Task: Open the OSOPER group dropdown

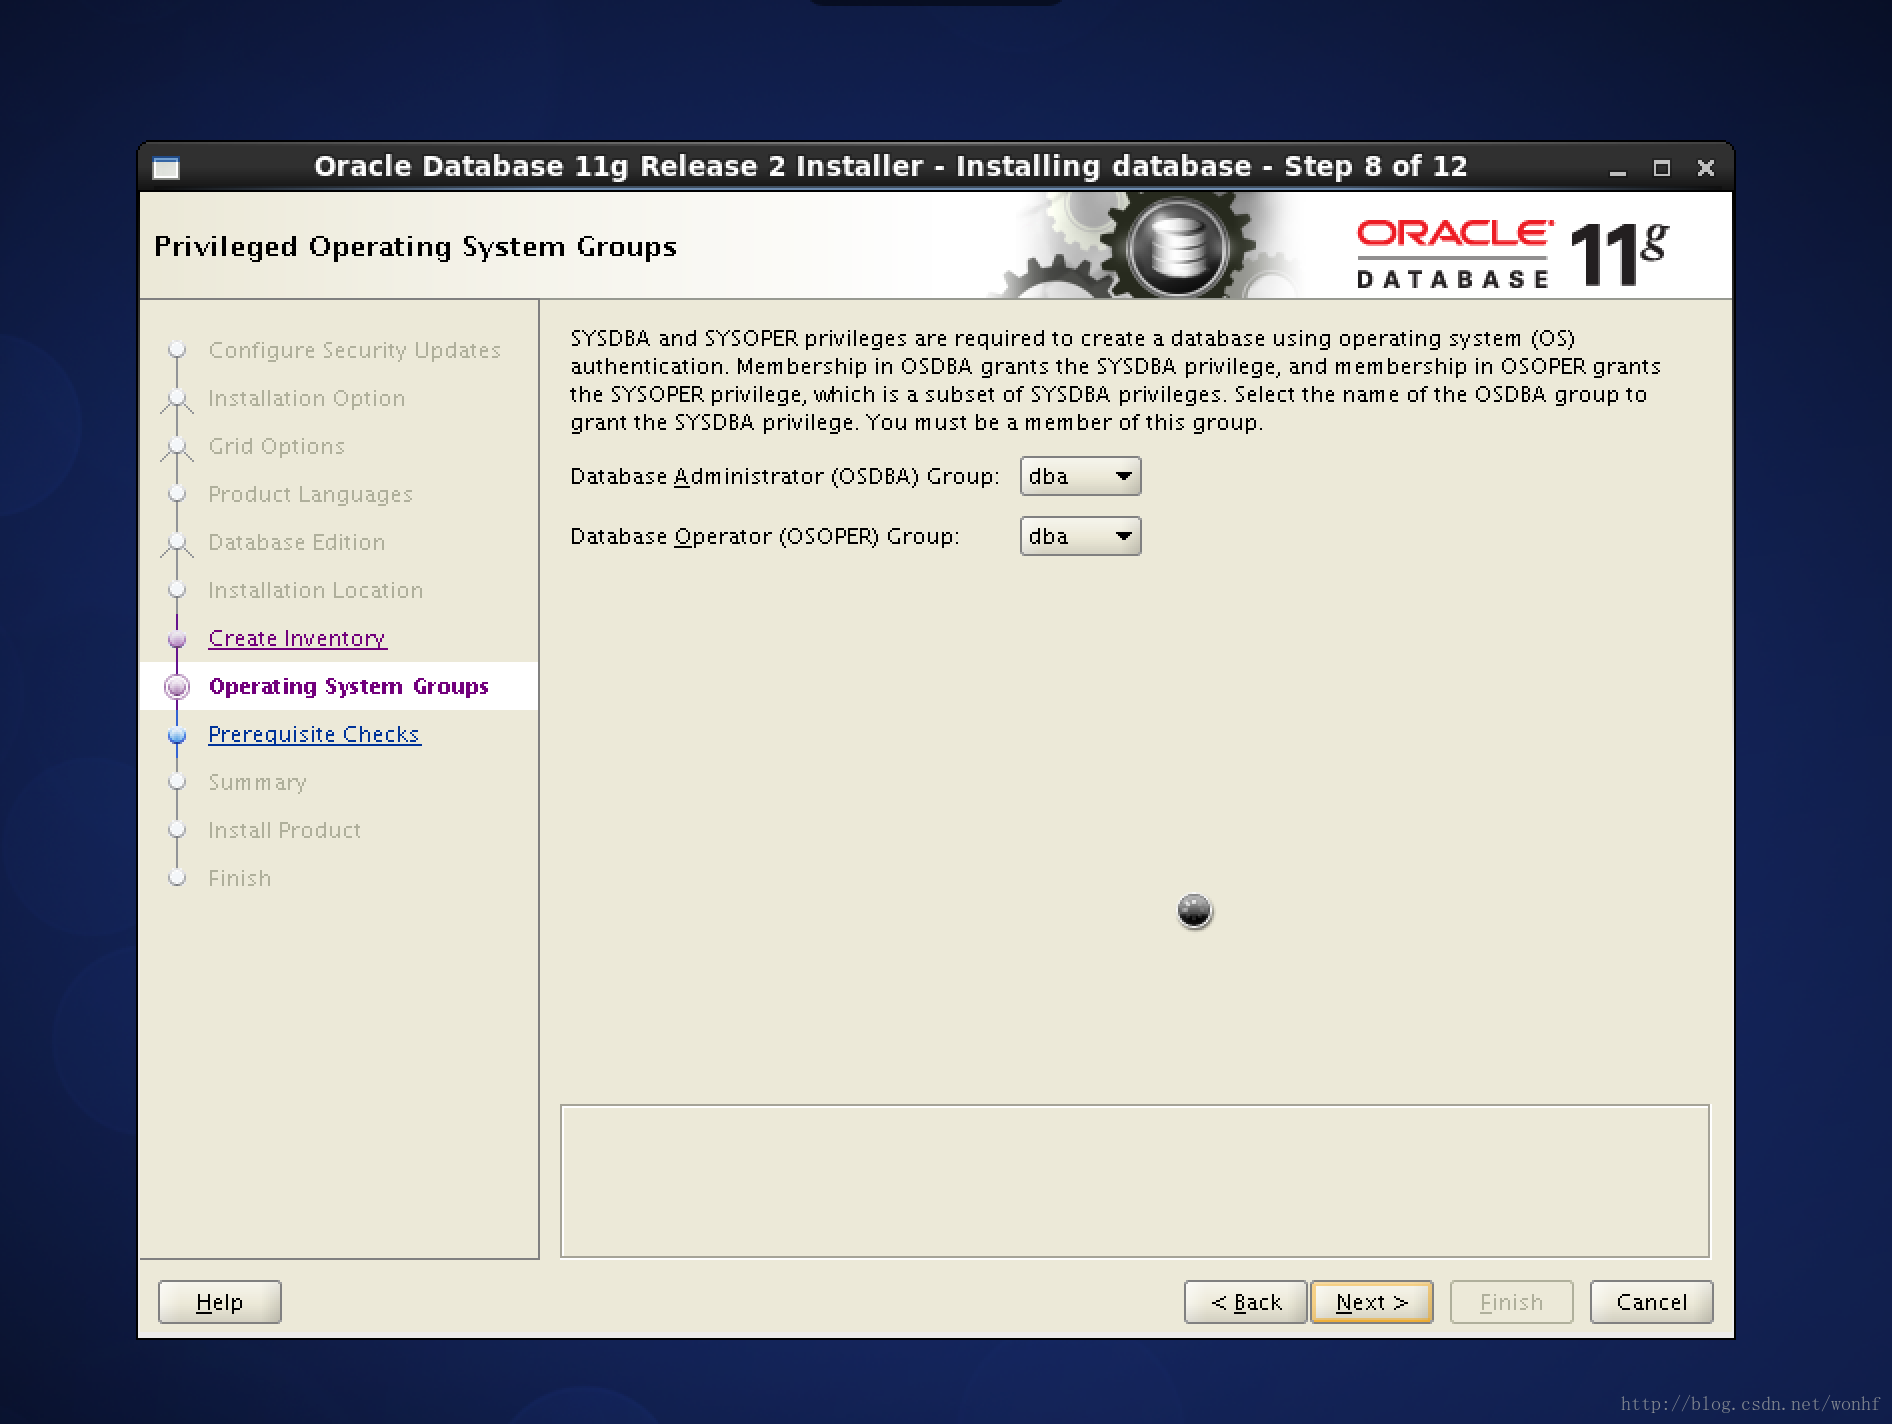Action: pos(1080,536)
